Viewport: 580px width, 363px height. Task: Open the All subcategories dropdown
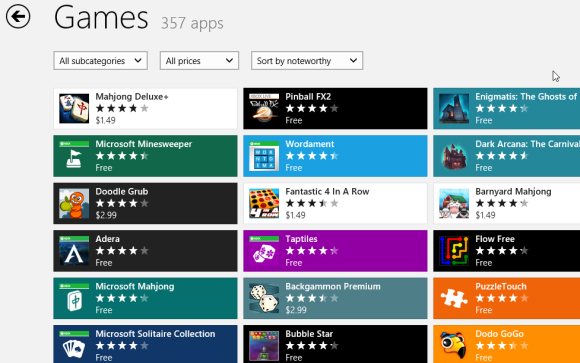pyautogui.click(x=100, y=60)
